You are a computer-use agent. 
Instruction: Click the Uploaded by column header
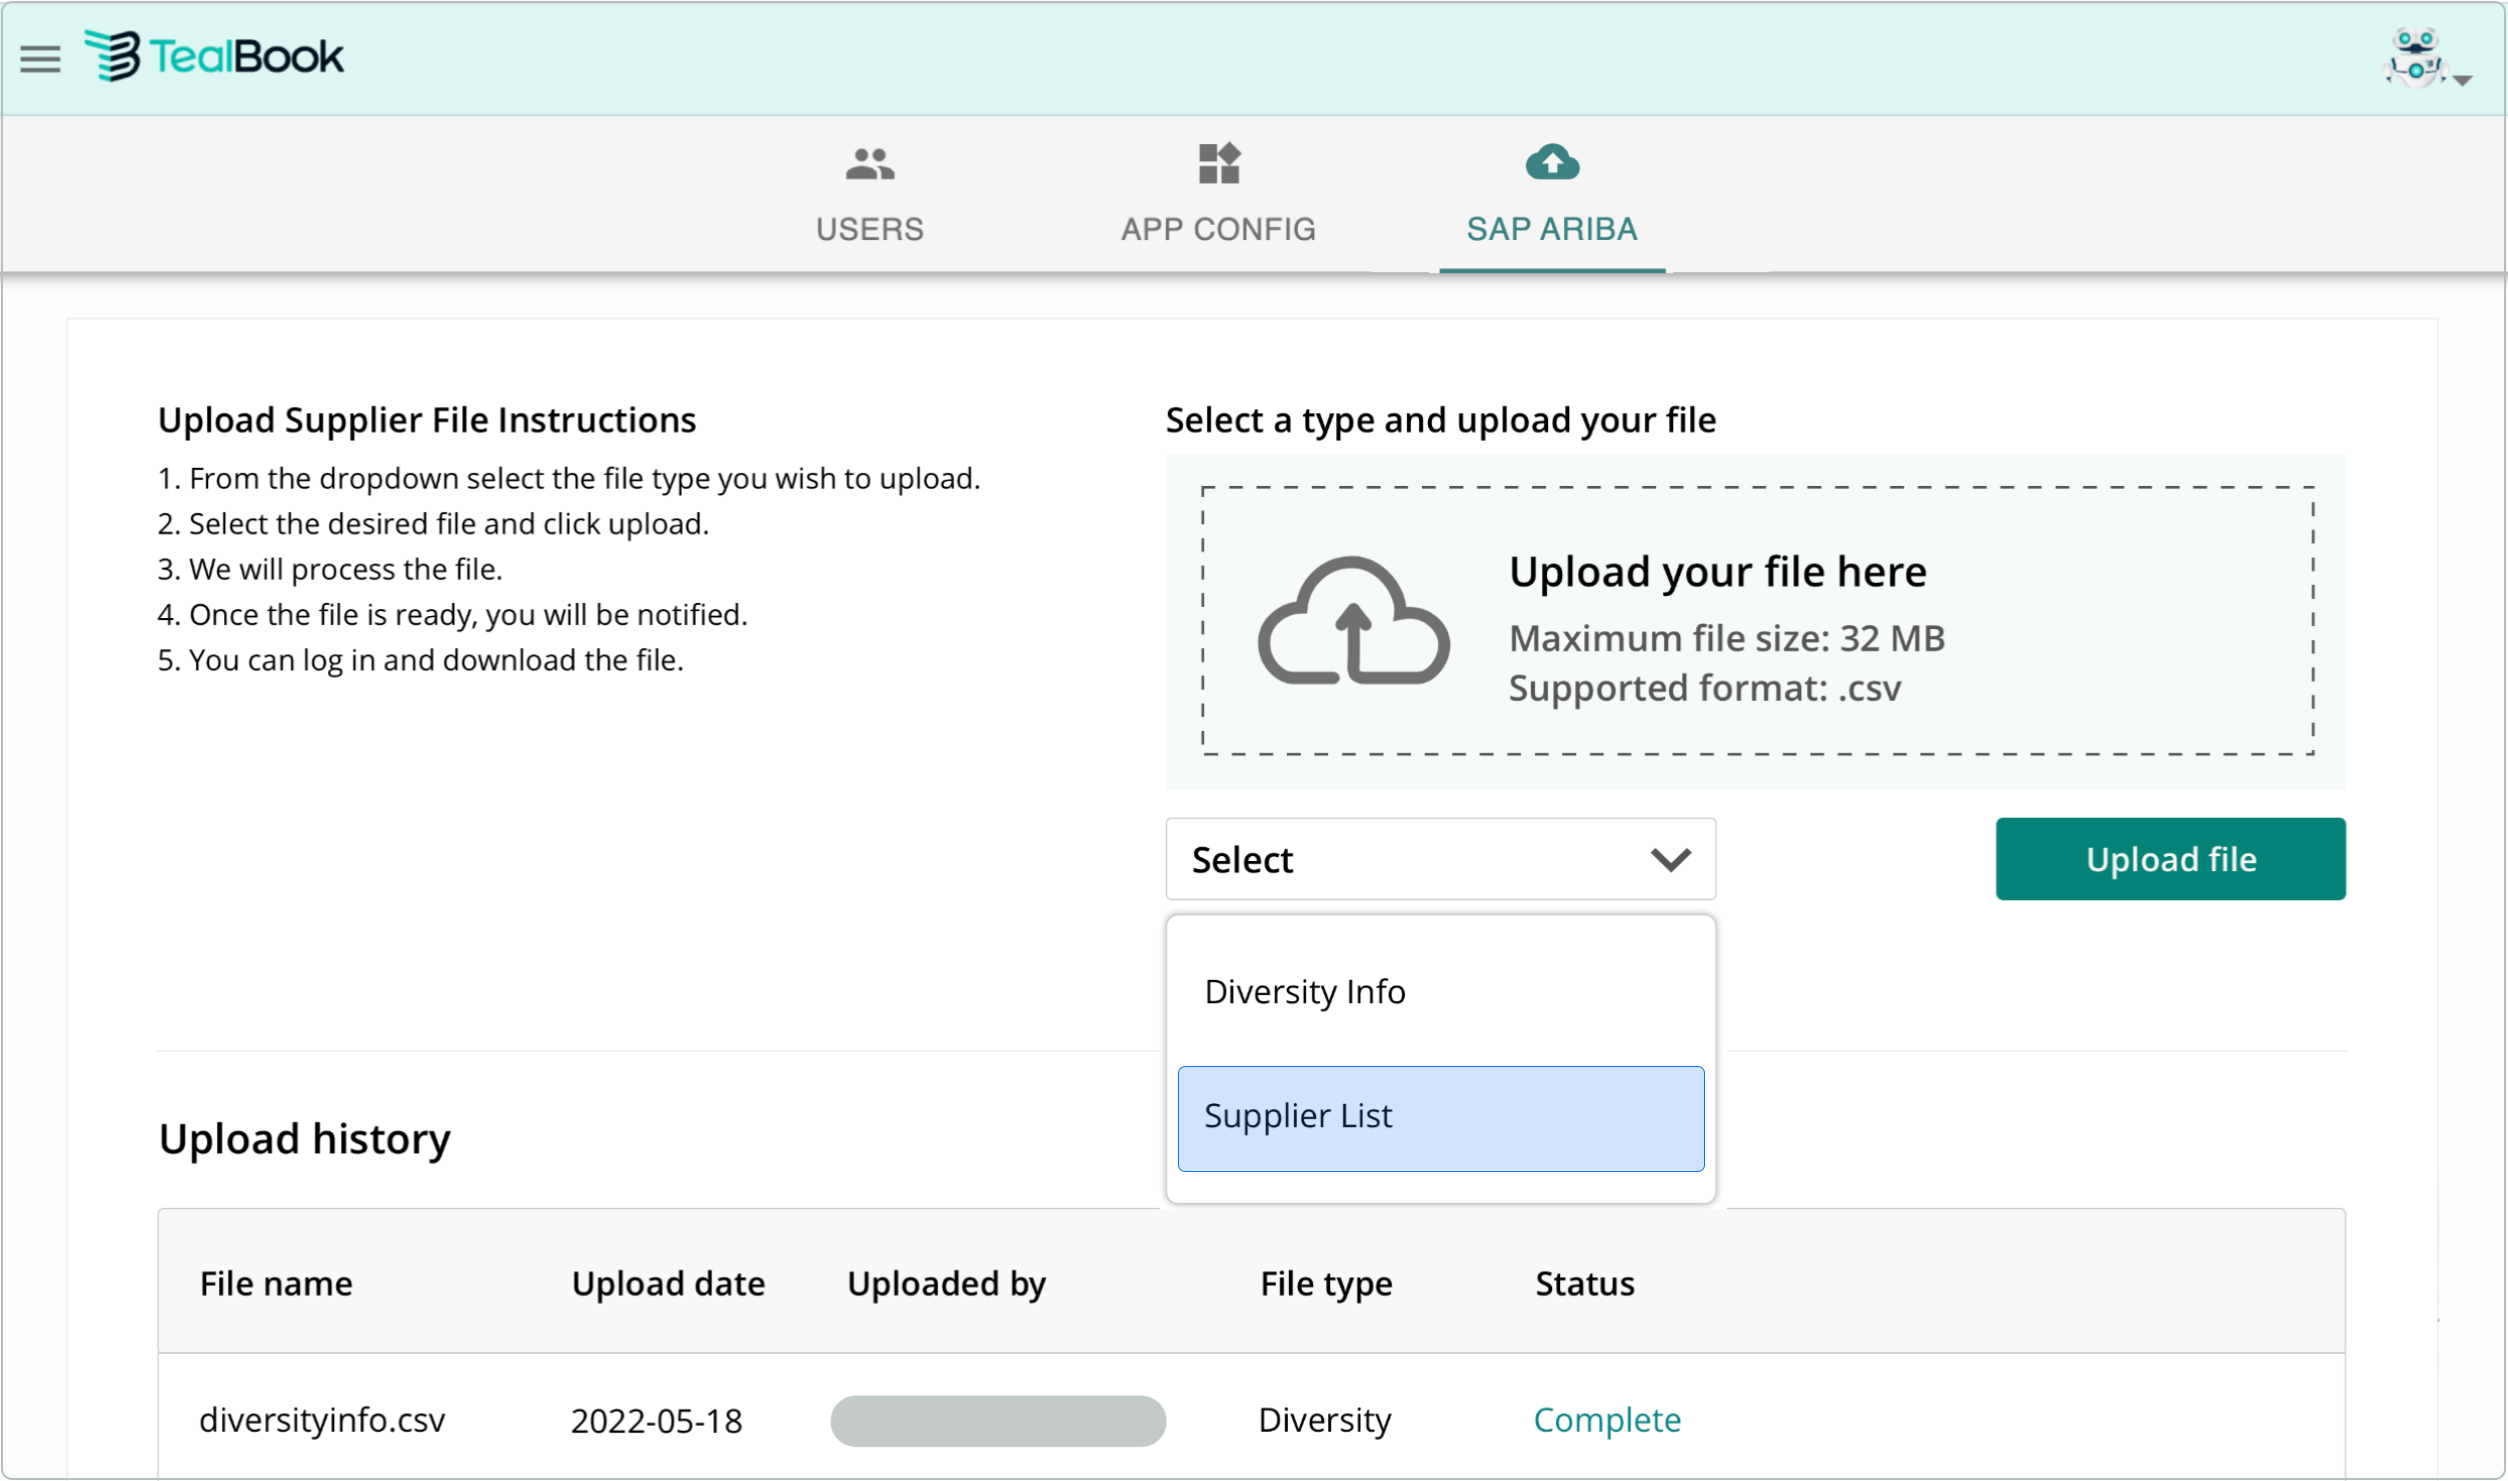(x=946, y=1284)
